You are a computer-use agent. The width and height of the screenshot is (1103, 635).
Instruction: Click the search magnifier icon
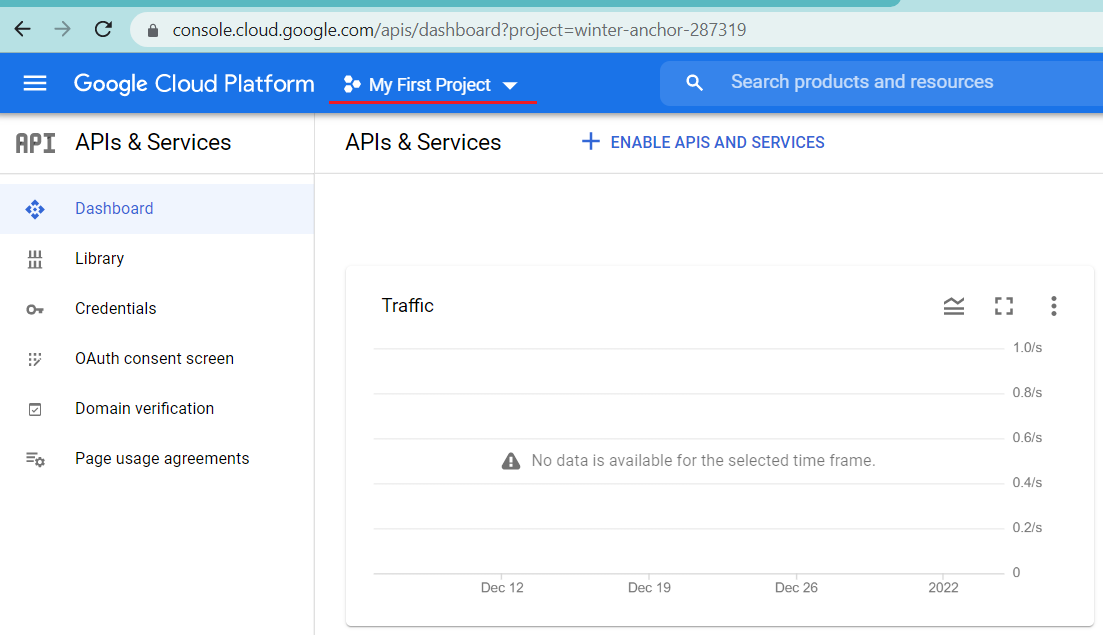[x=694, y=82]
